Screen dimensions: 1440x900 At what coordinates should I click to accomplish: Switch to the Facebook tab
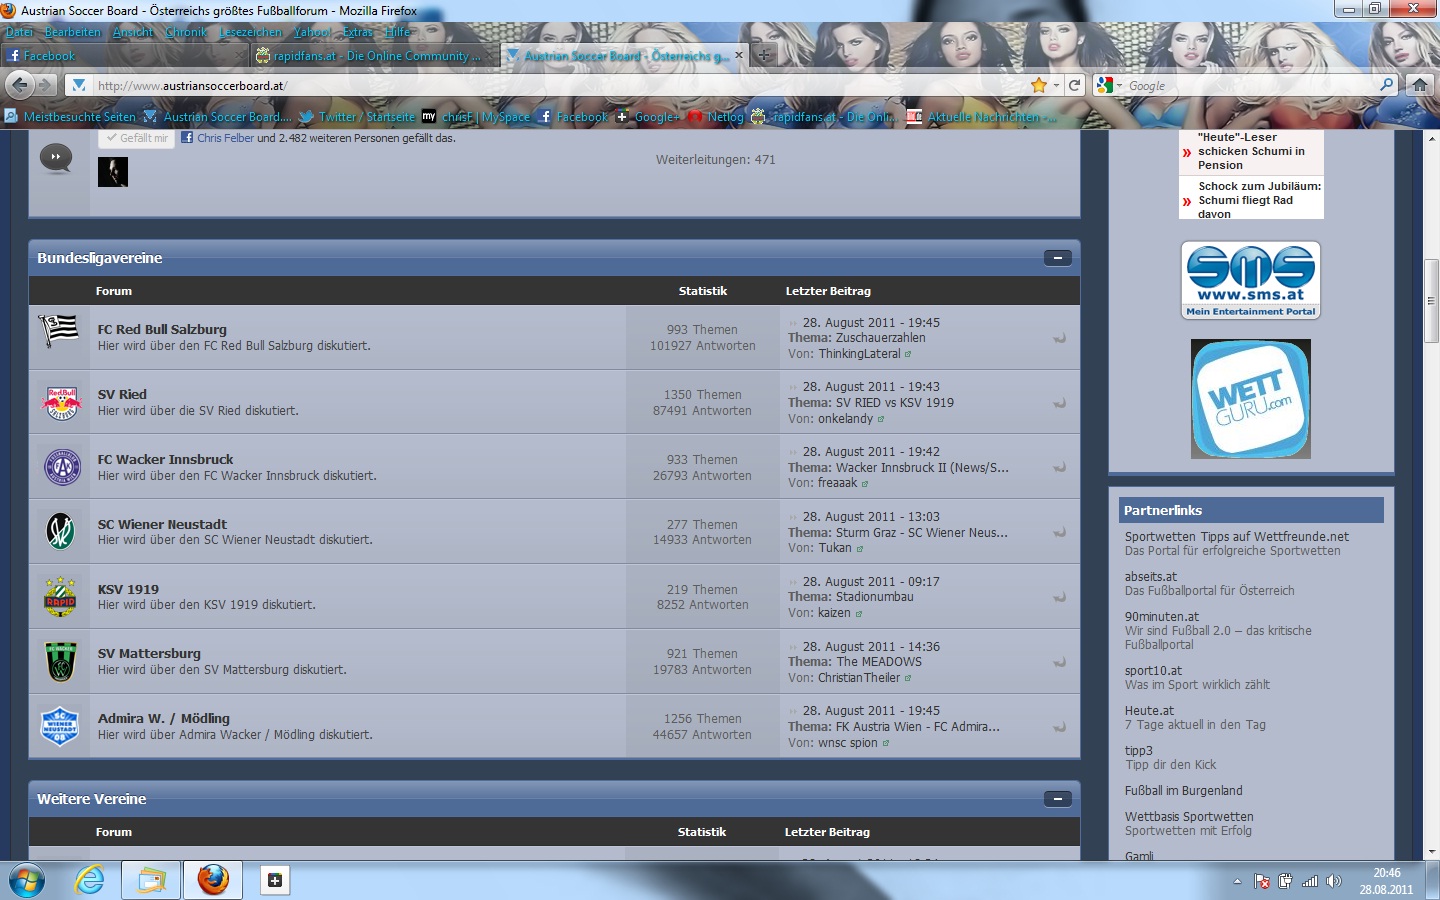pos(123,56)
